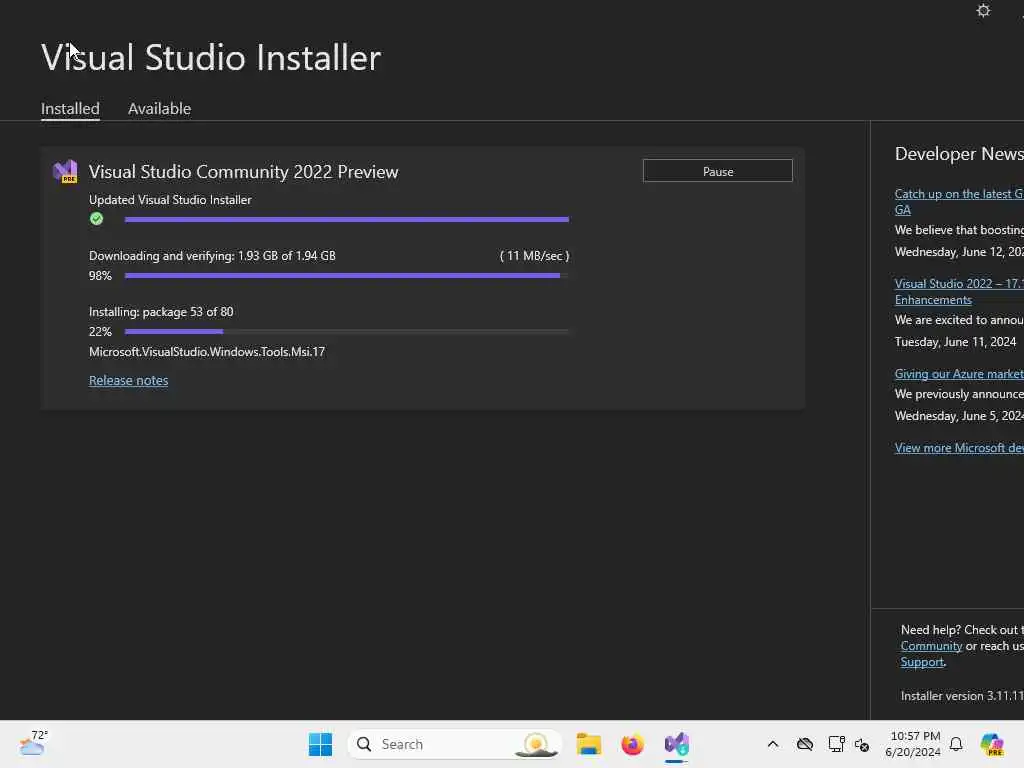Image resolution: width=1024 pixels, height=768 pixels.
Task: Click the 'Updated Visual Studio Installer' status text
Action: pyautogui.click(x=170, y=199)
